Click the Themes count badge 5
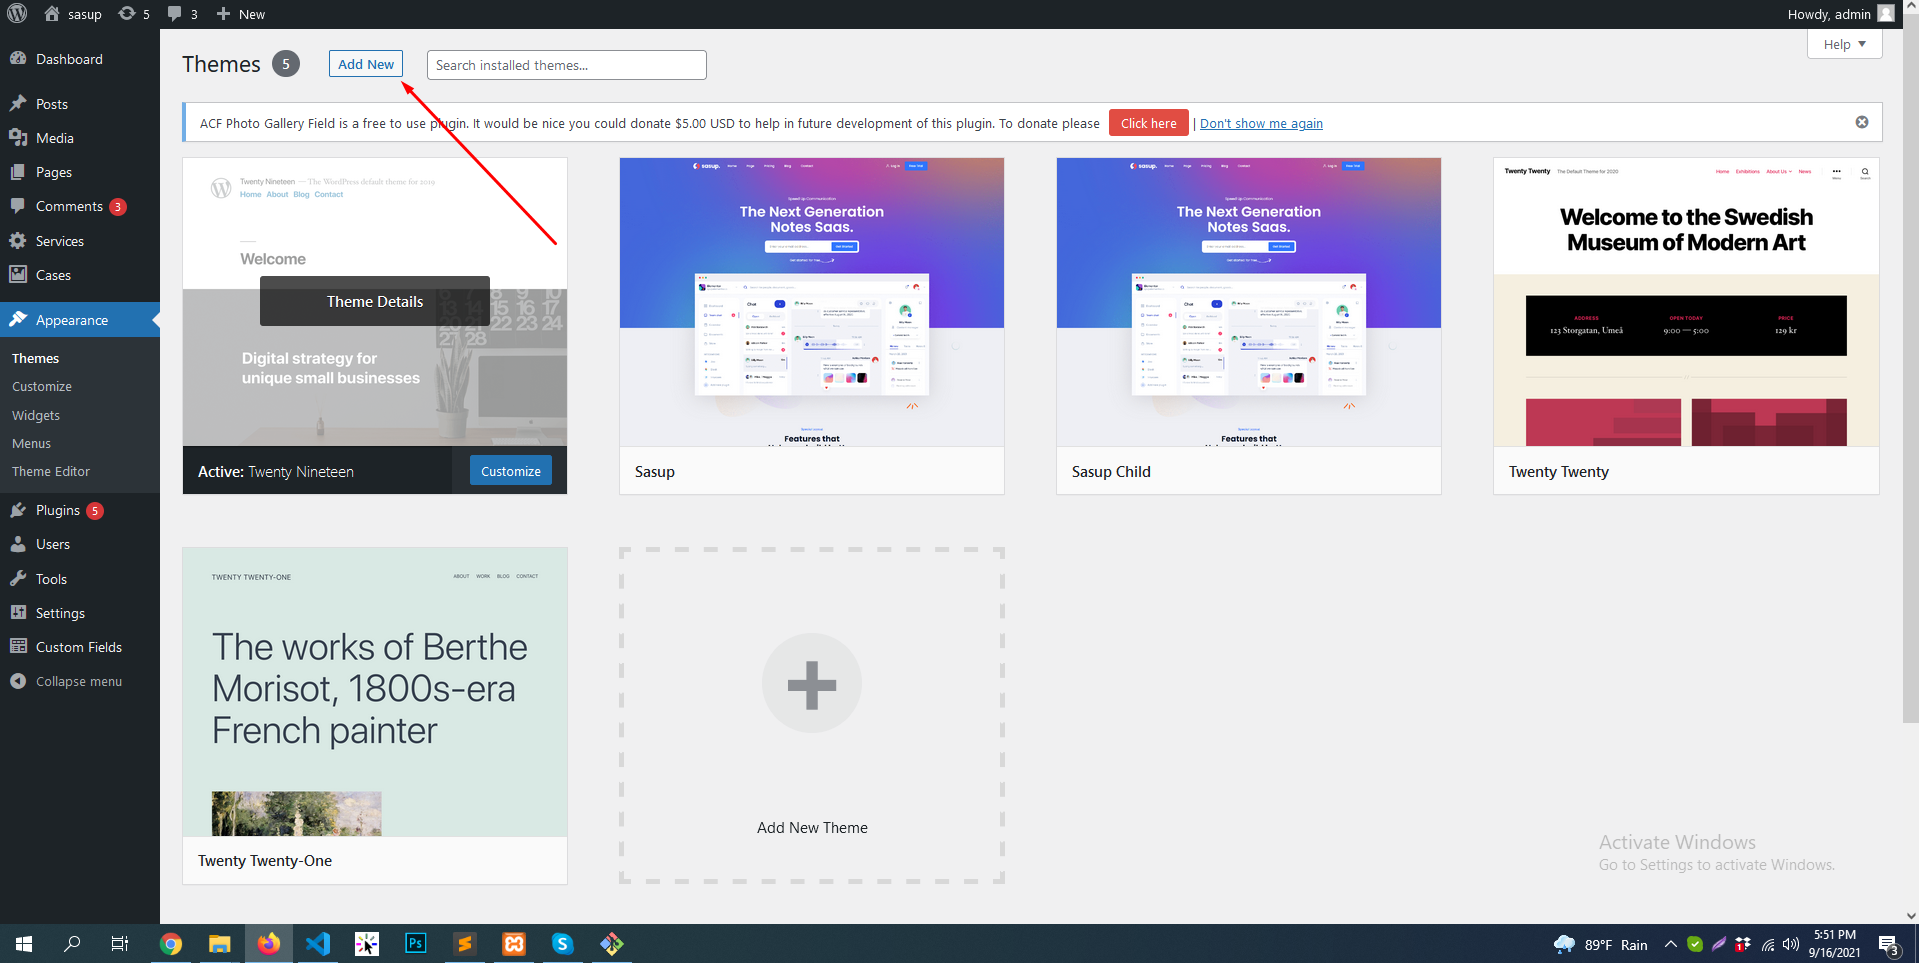Screen dimensions: 1919x963 click(286, 64)
